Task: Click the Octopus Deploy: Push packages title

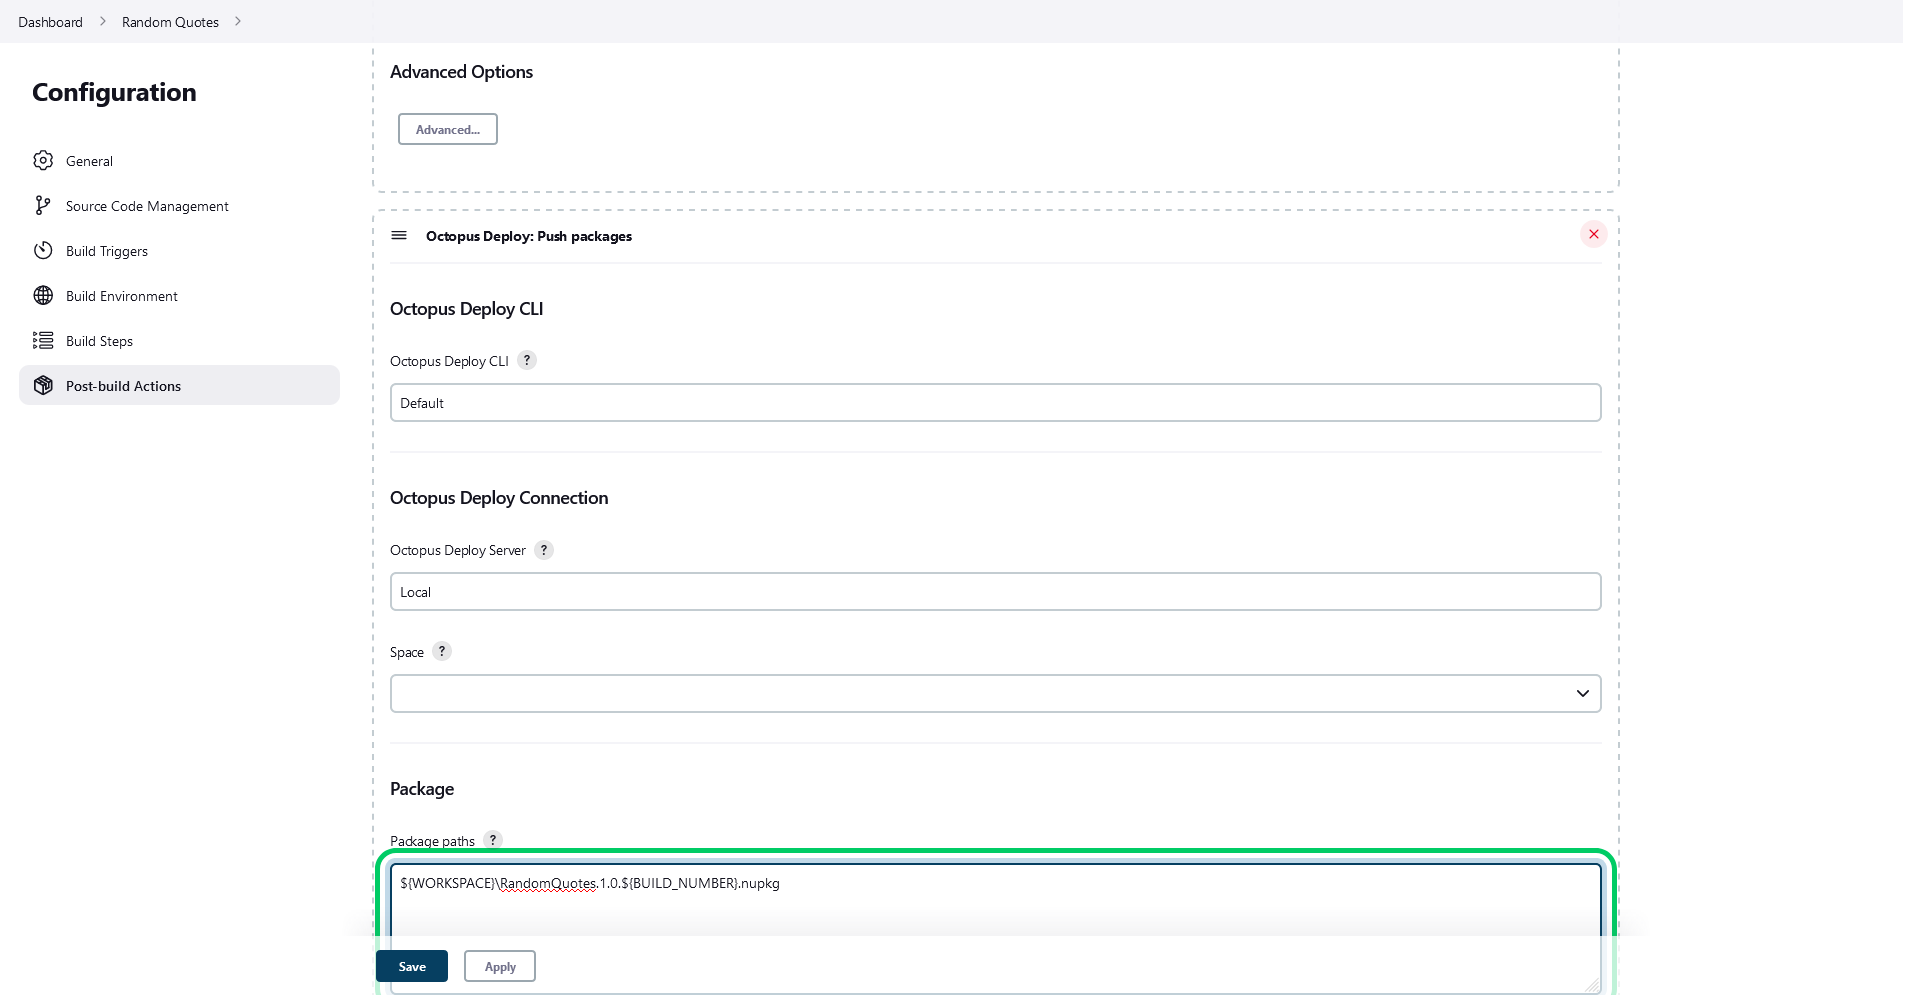Action: 529,236
